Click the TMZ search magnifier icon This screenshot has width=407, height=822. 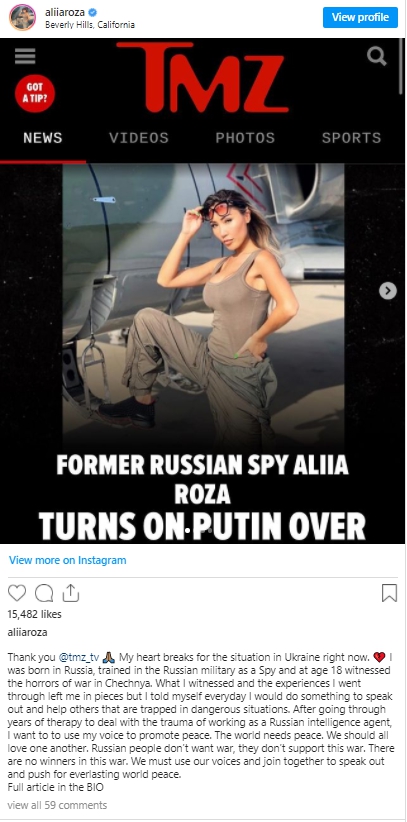point(377,56)
